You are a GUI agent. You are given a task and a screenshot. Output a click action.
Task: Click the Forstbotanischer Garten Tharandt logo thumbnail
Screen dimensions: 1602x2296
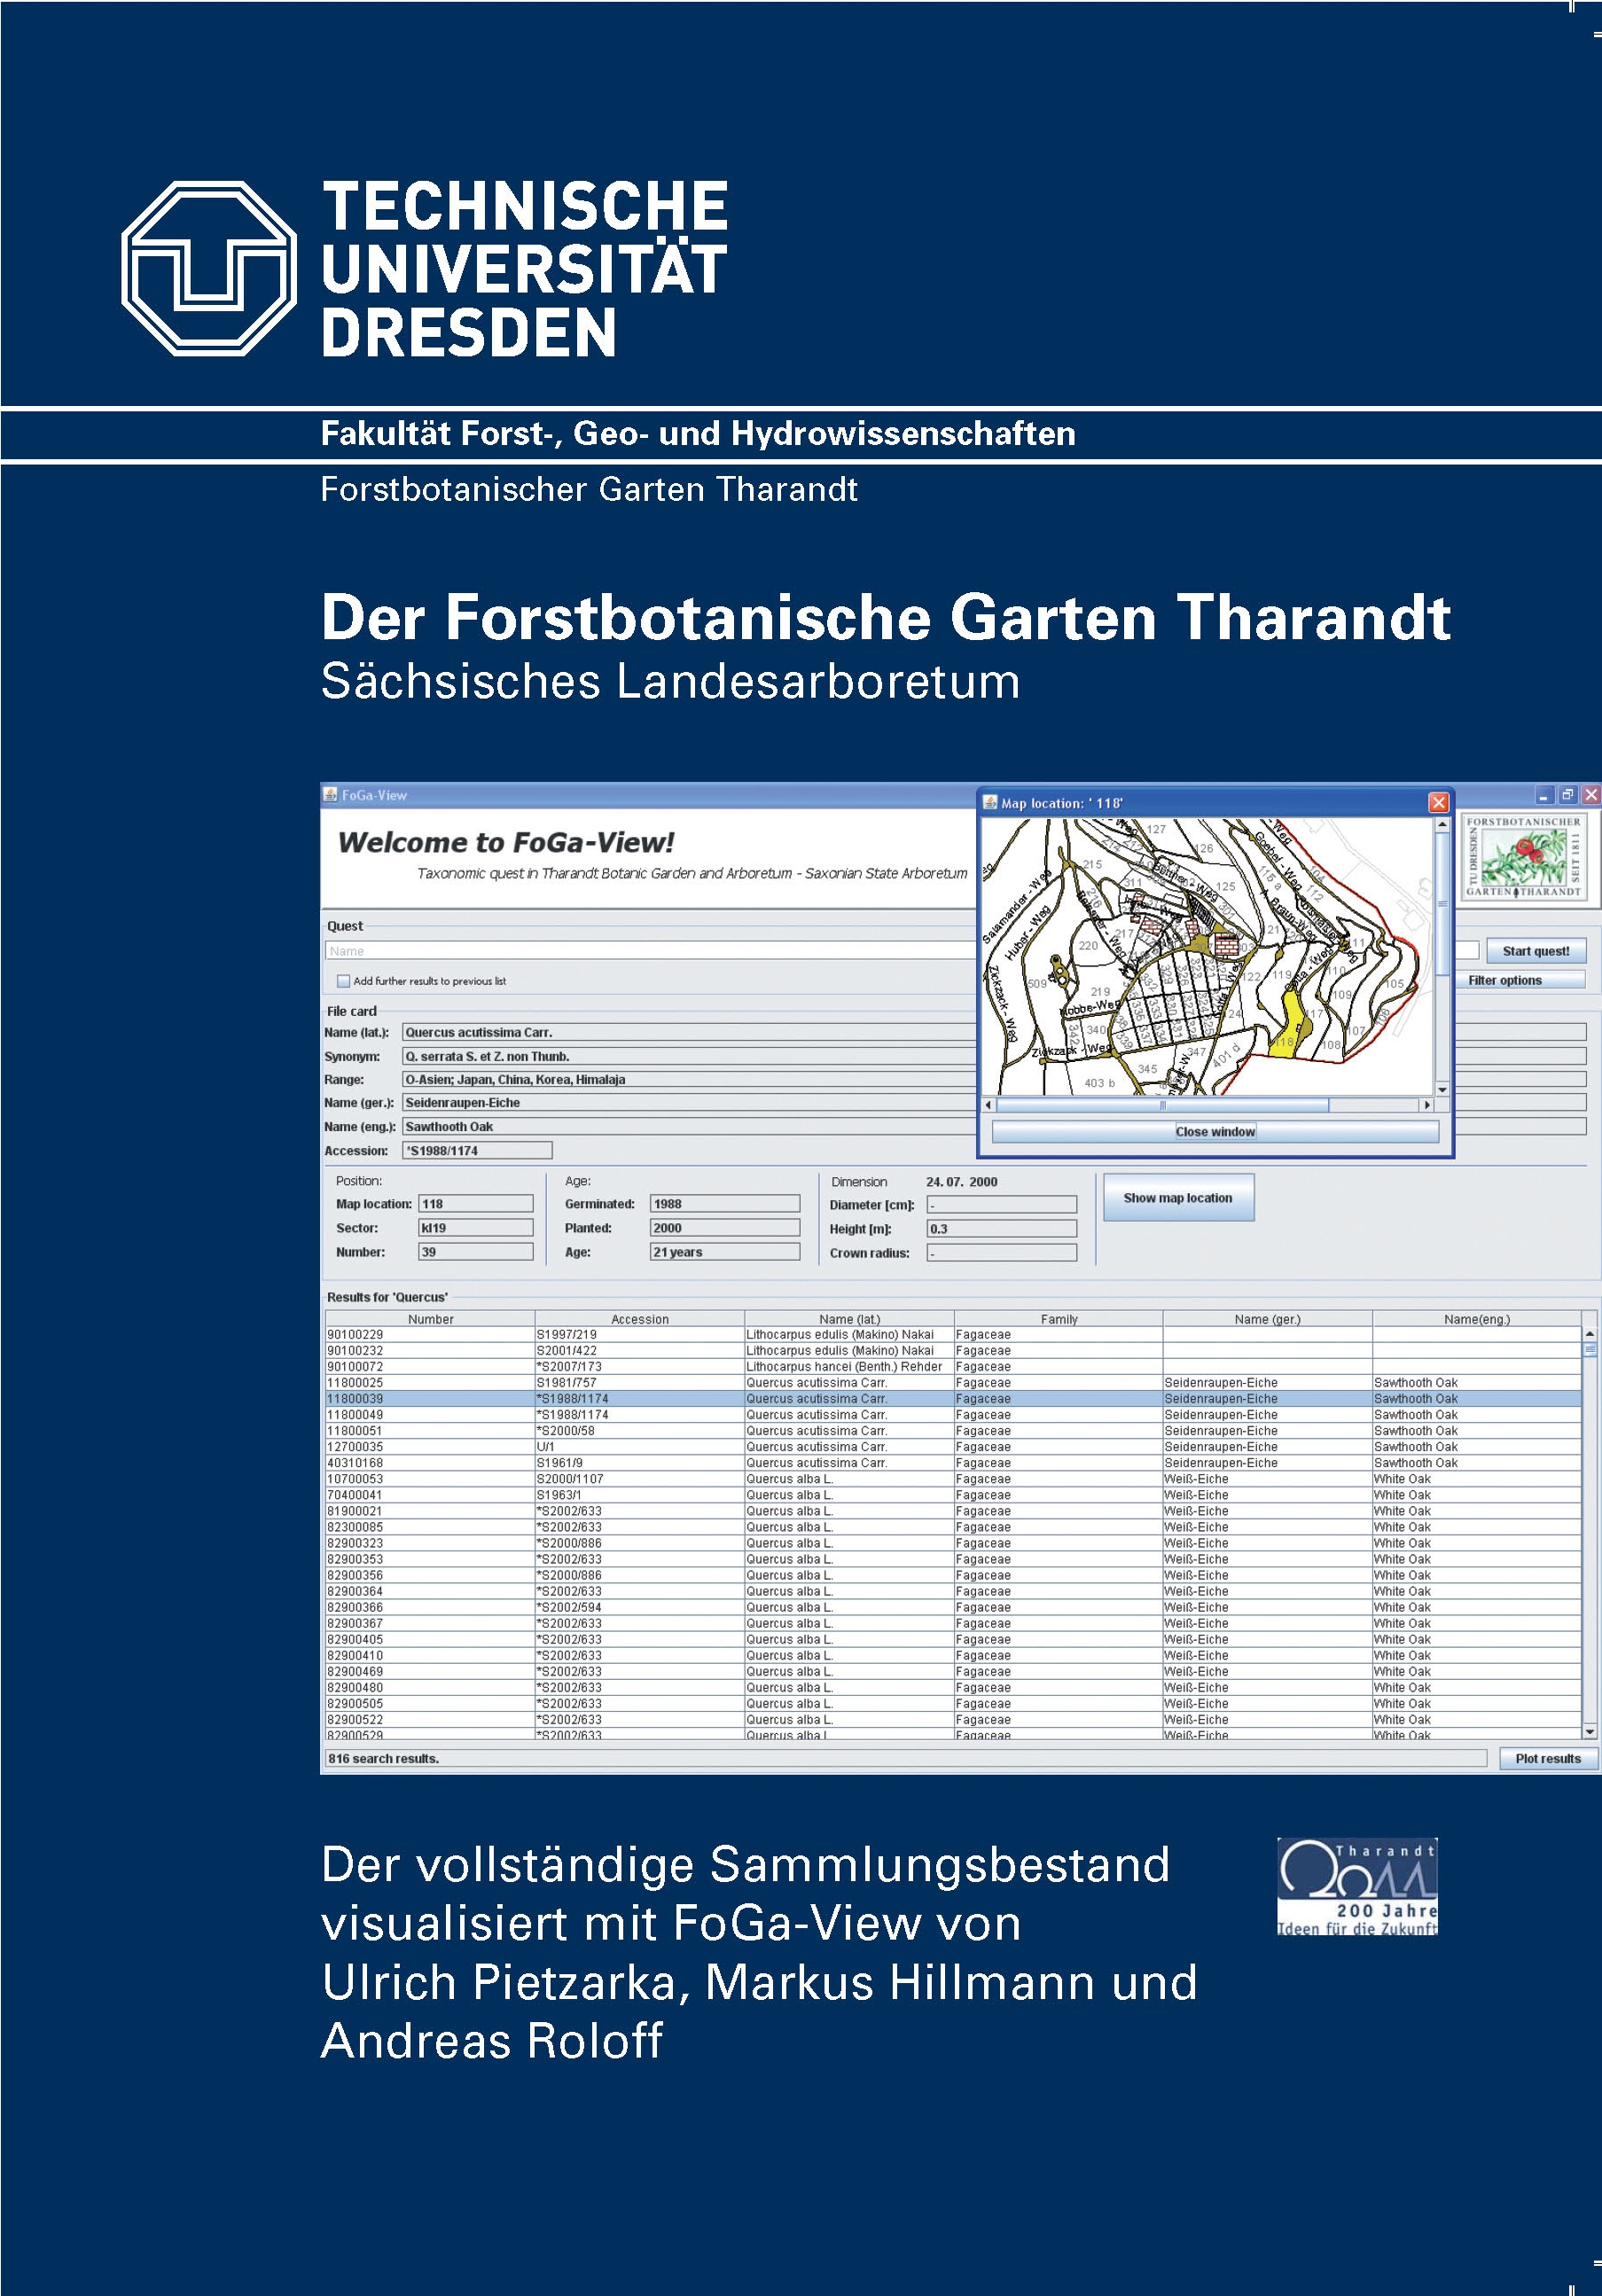1524,856
